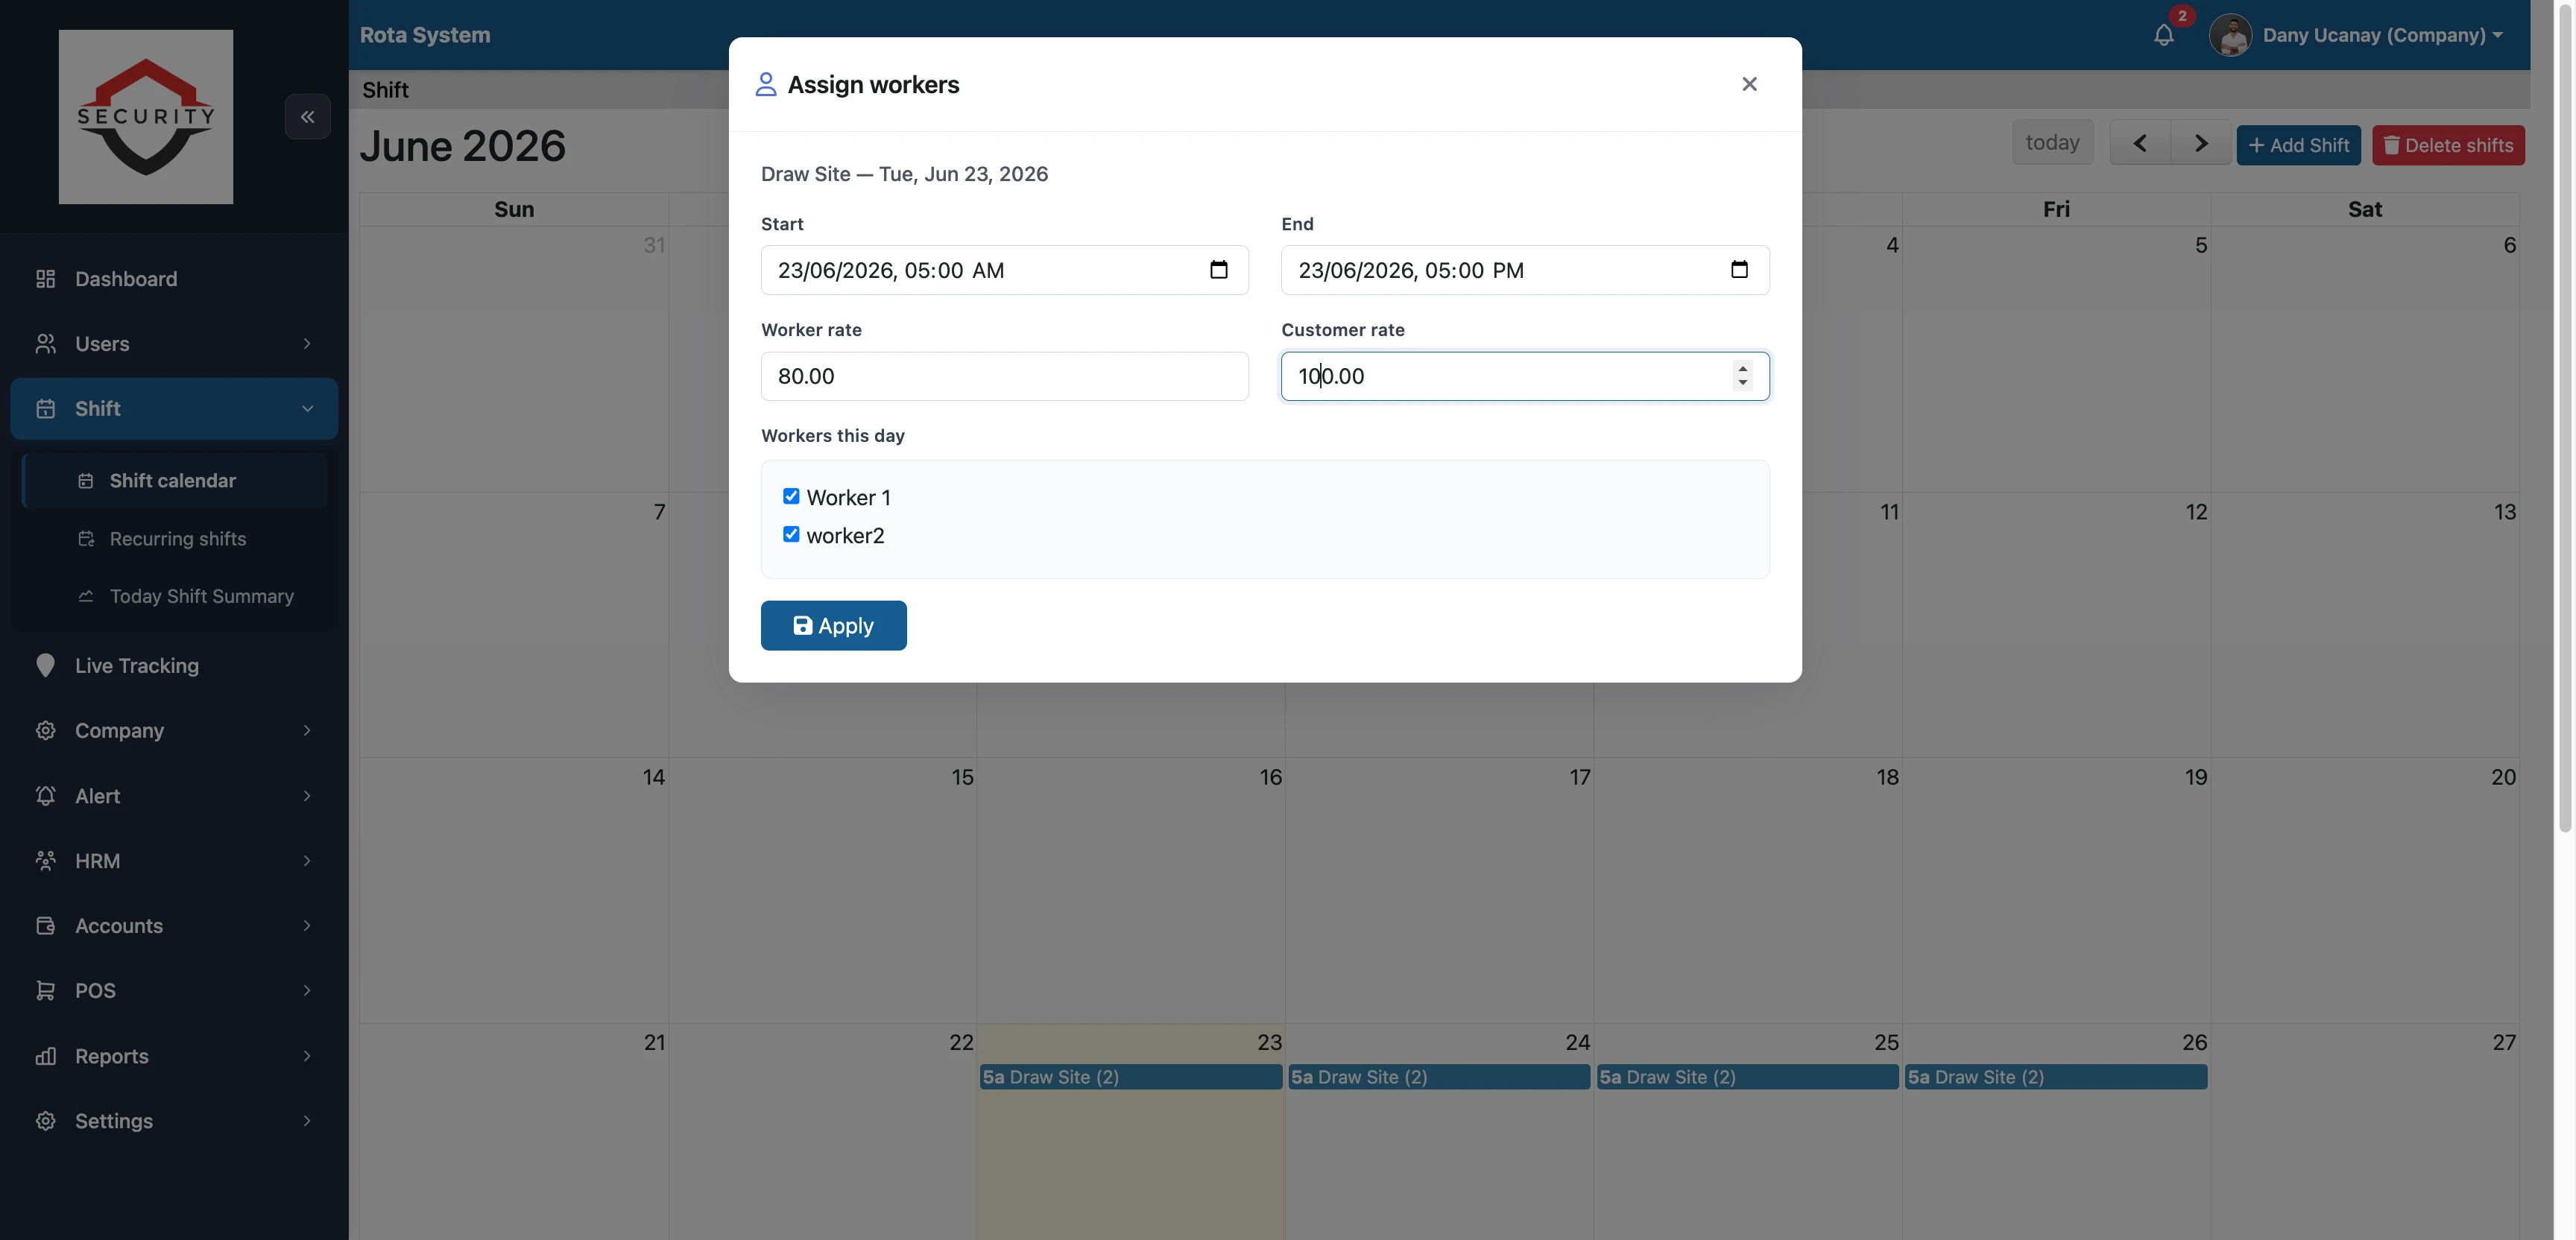Collapse the sidebar with double-chevron icon
The height and width of the screenshot is (1240, 2576).
tap(307, 117)
